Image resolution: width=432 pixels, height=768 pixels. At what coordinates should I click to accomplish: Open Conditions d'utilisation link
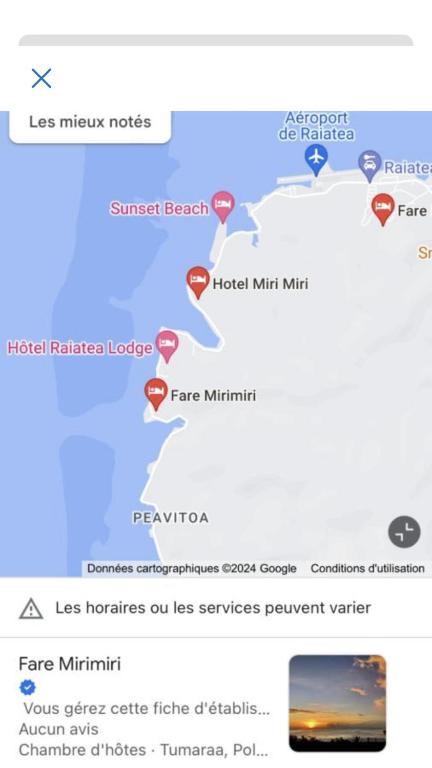tap(367, 569)
